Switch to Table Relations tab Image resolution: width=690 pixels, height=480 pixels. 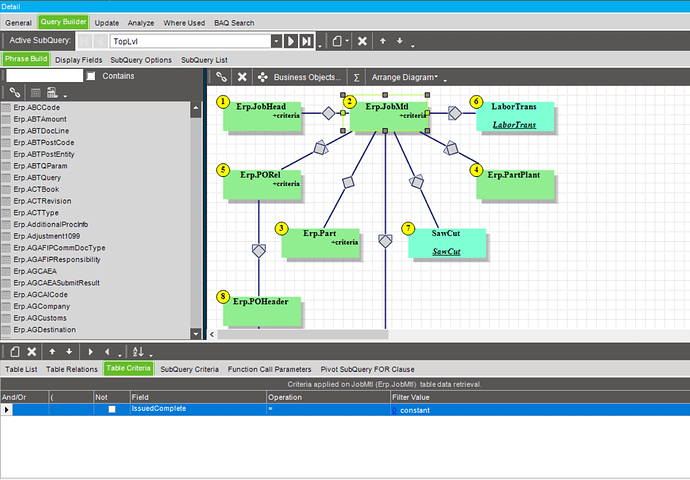pyautogui.click(x=72, y=369)
